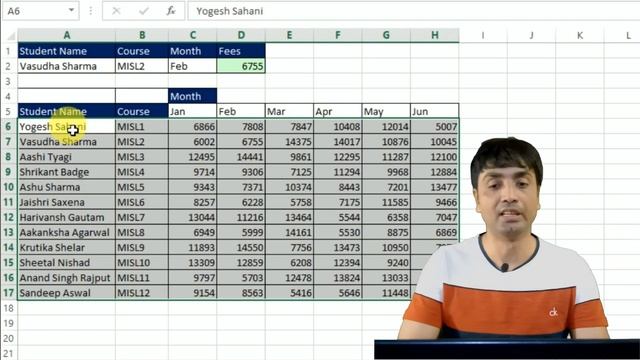
Task: Select column E header
Action: 289,35
